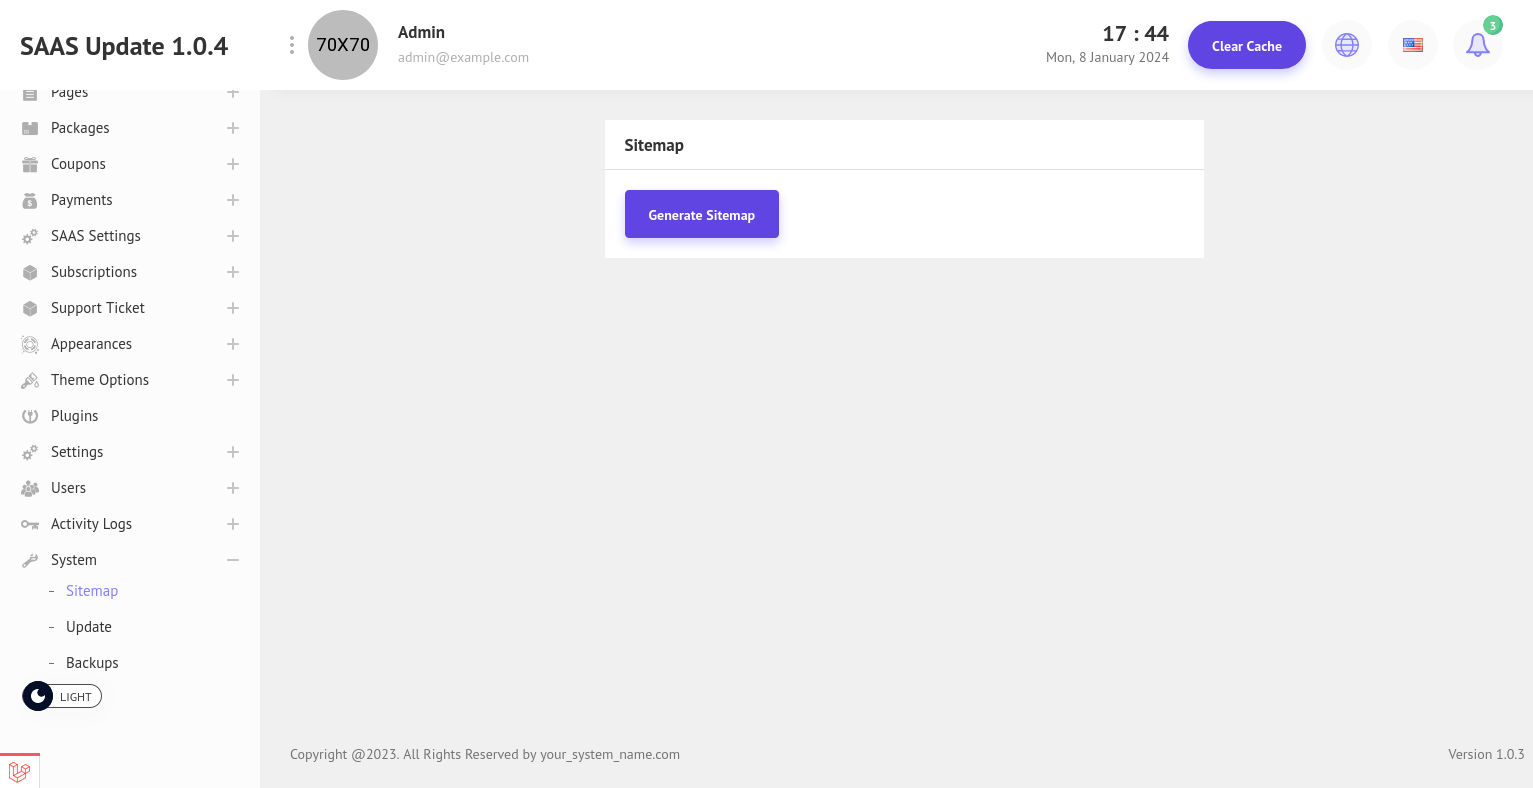Expand the Theme Options submenu

tap(232, 380)
